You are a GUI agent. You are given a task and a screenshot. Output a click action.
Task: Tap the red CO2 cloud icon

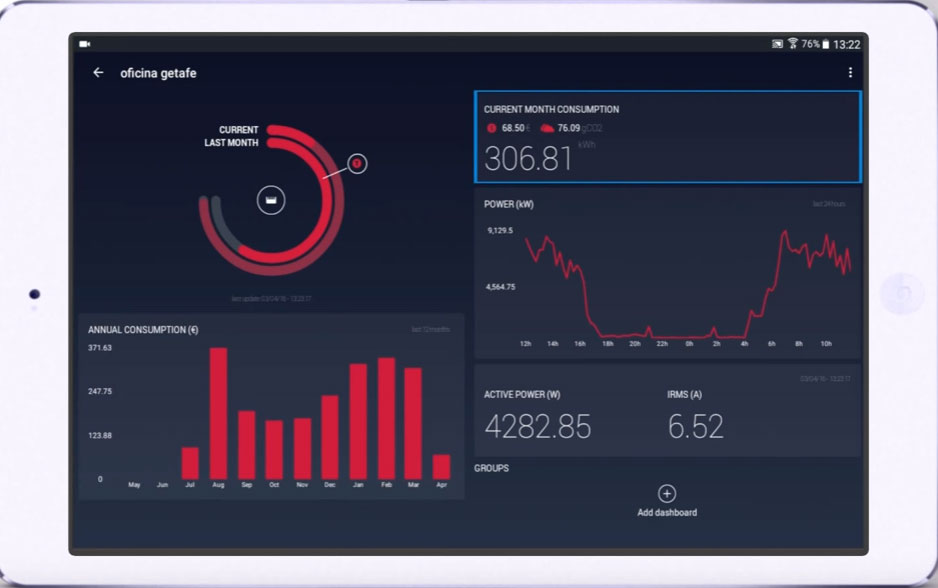pyautogui.click(x=547, y=128)
